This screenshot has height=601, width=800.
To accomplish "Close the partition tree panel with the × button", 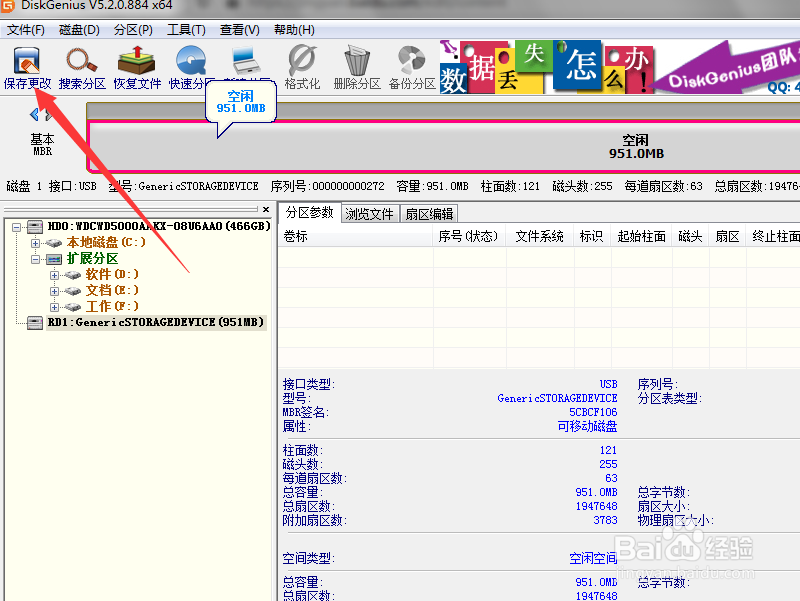I will pyautogui.click(x=264, y=209).
